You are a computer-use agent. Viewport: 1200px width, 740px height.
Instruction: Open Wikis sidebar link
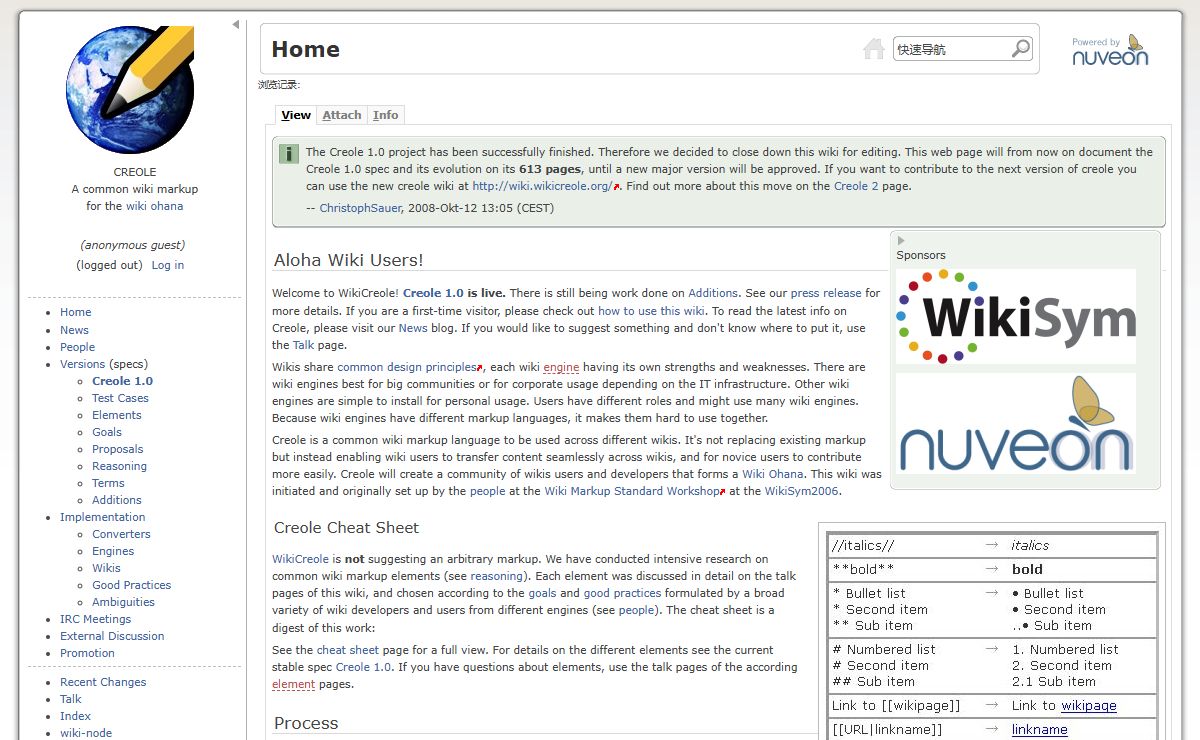[106, 568]
